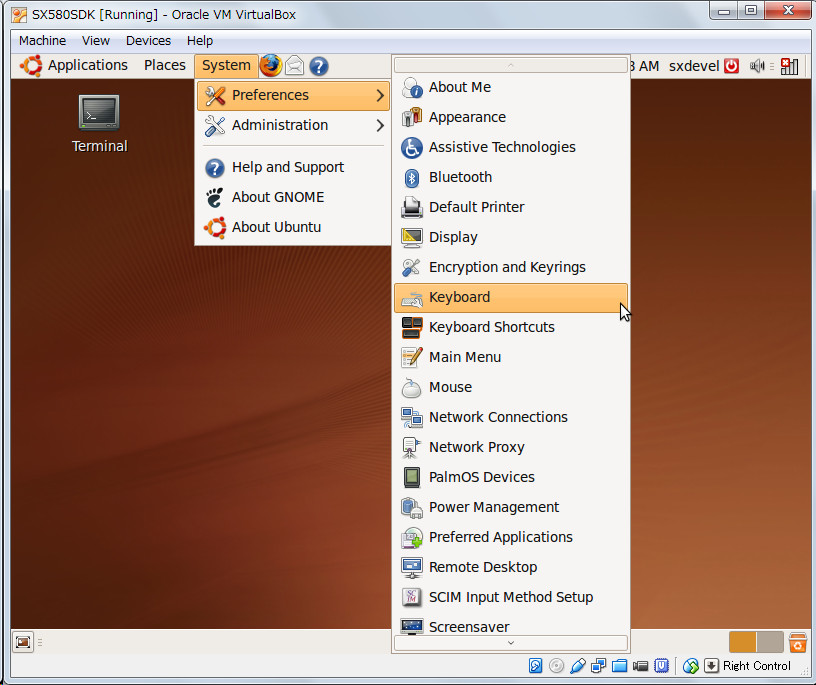Launch Firefox from the top panel
816x685 pixels.
point(271,66)
